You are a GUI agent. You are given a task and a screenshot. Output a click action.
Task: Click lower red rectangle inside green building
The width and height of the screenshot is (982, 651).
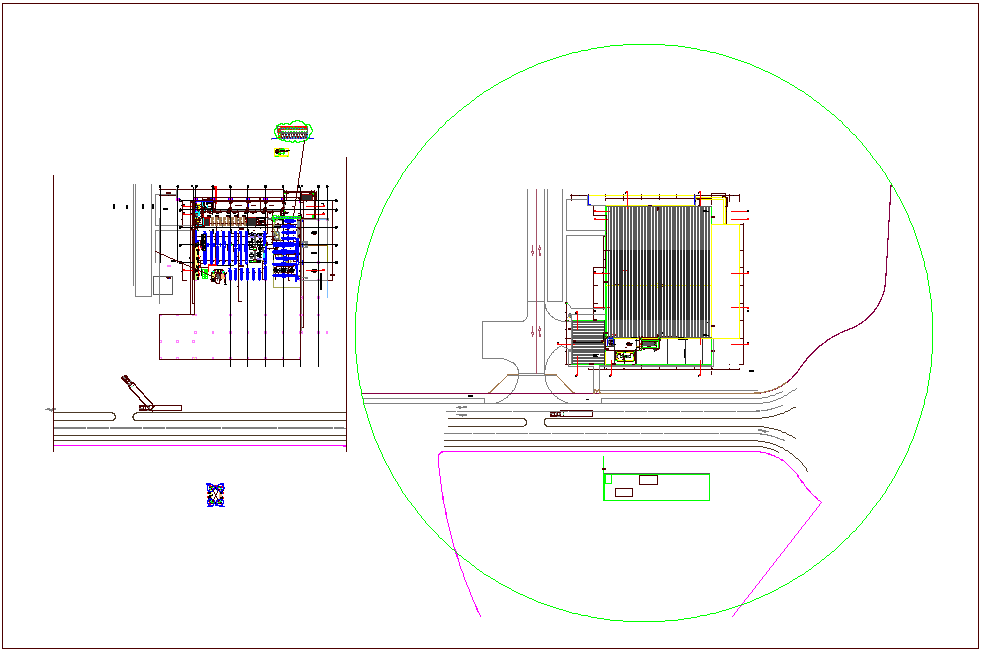(624, 492)
